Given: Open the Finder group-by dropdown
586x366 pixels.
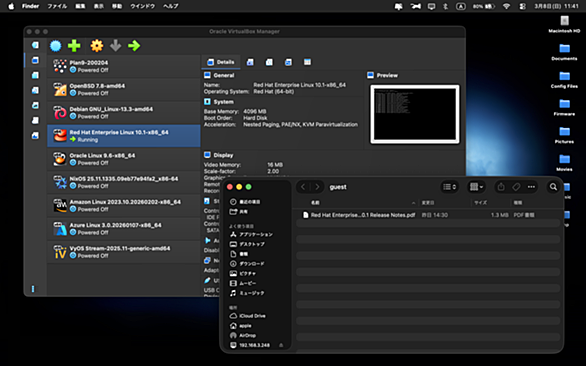Looking at the screenshot, I should click(476, 187).
